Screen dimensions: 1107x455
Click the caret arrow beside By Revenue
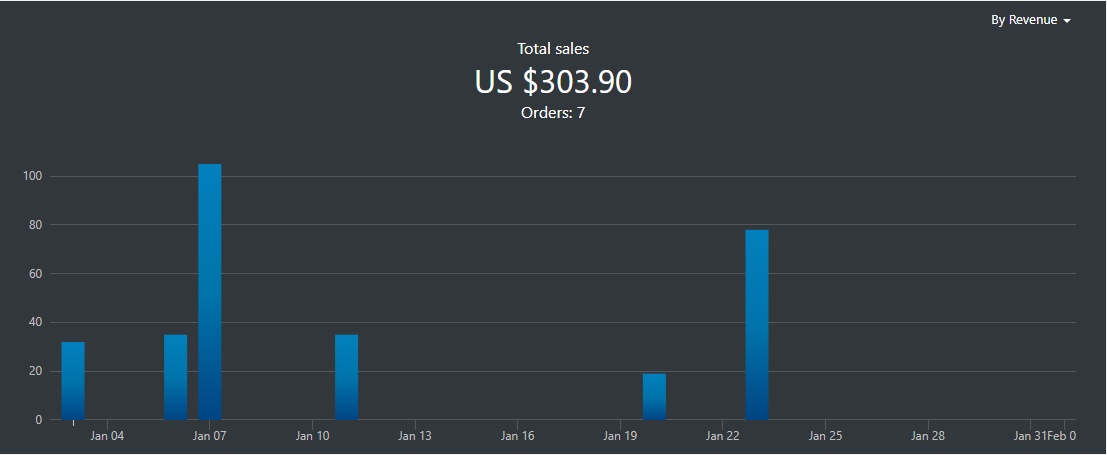point(1068,21)
